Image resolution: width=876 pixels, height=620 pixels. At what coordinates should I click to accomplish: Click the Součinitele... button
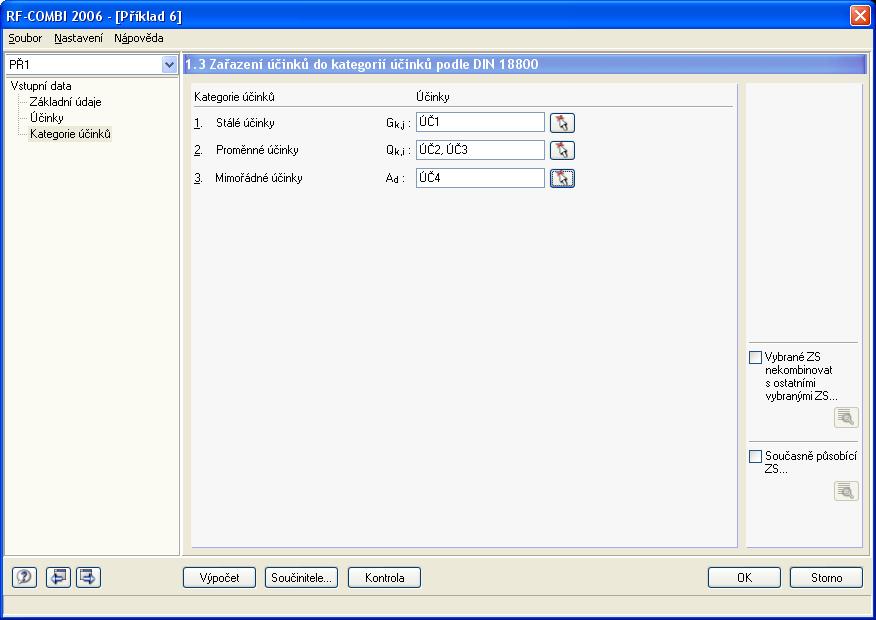[x=301, y=578]
